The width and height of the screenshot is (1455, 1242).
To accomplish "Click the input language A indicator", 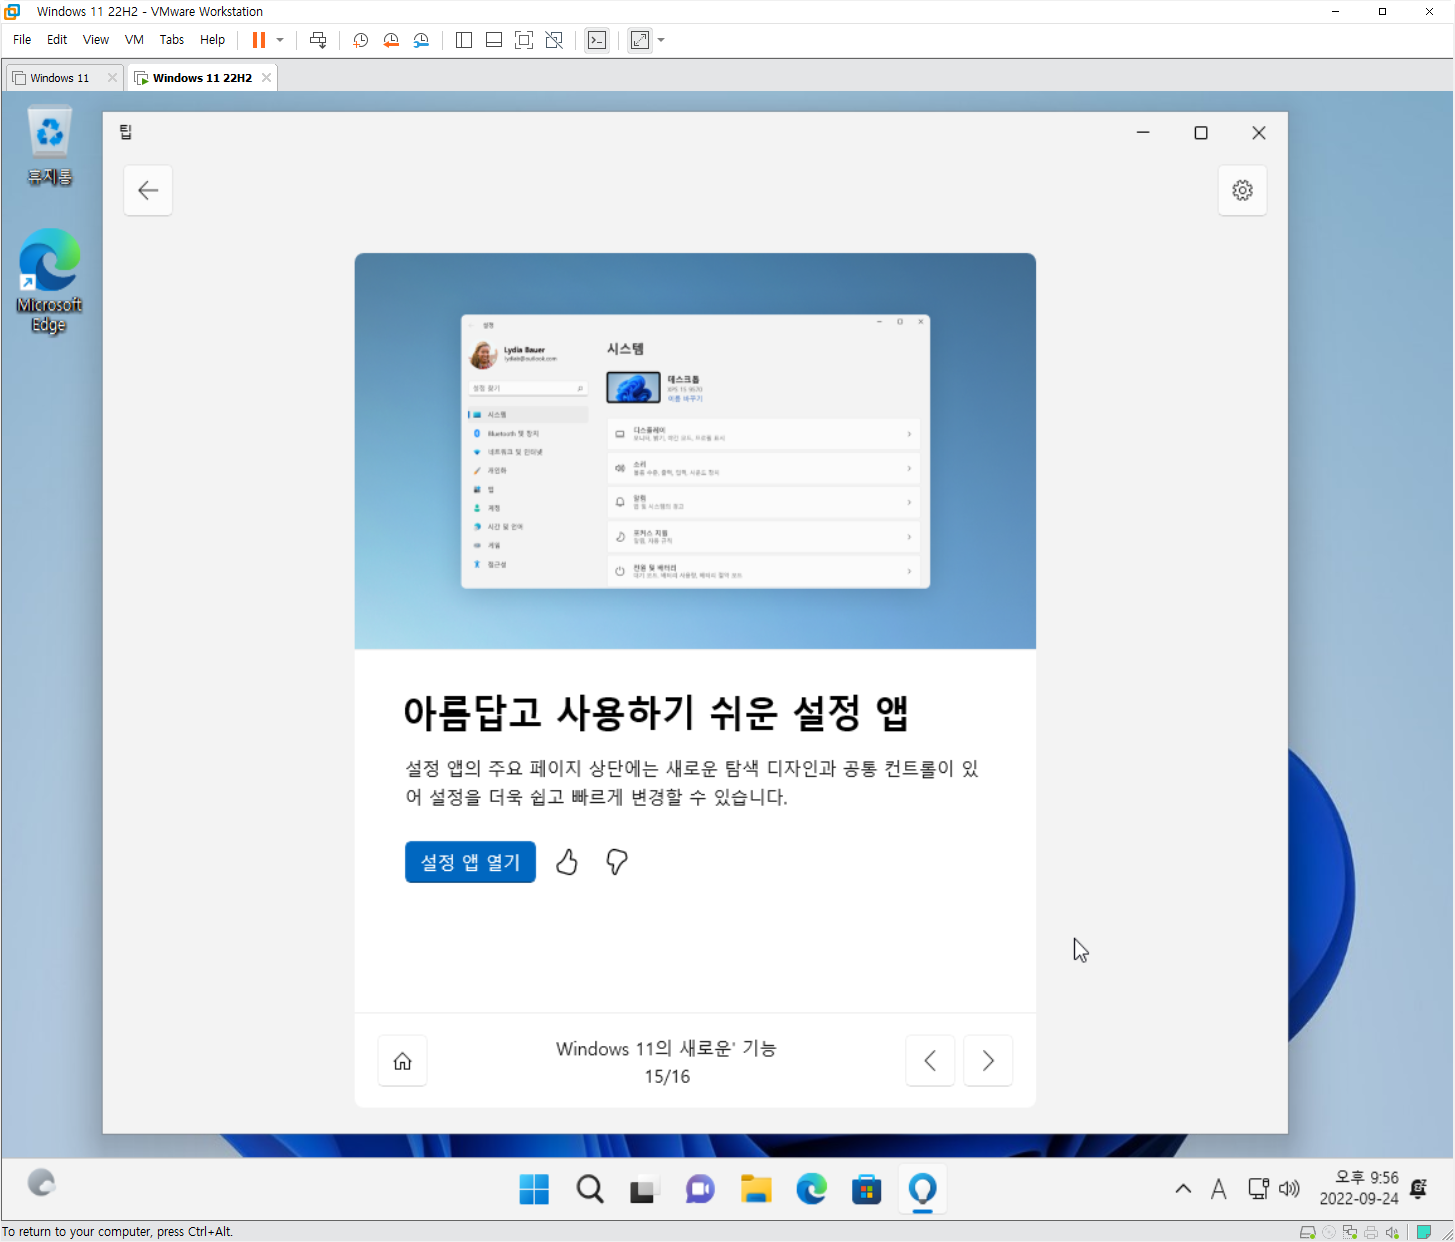I will tap(1218, 1189).
